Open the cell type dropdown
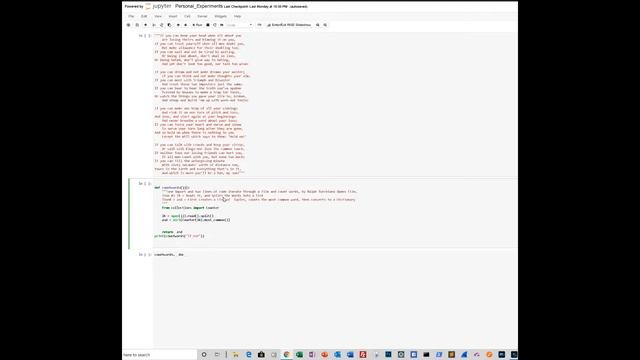Screen dimensions: 640x360 coord(240,25)
